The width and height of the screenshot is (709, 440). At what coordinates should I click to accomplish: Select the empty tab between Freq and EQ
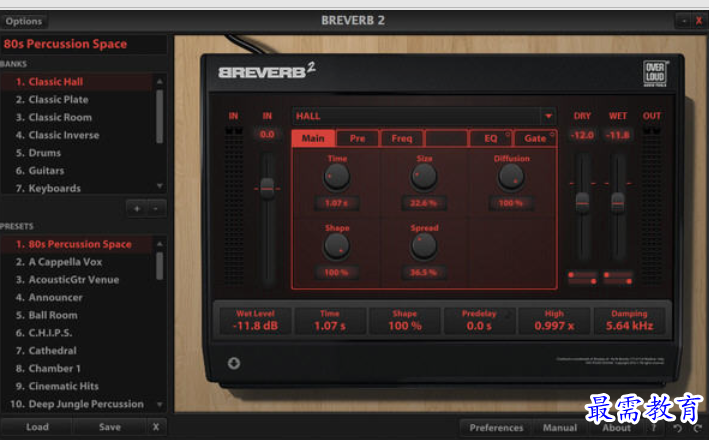pos(446,138)
